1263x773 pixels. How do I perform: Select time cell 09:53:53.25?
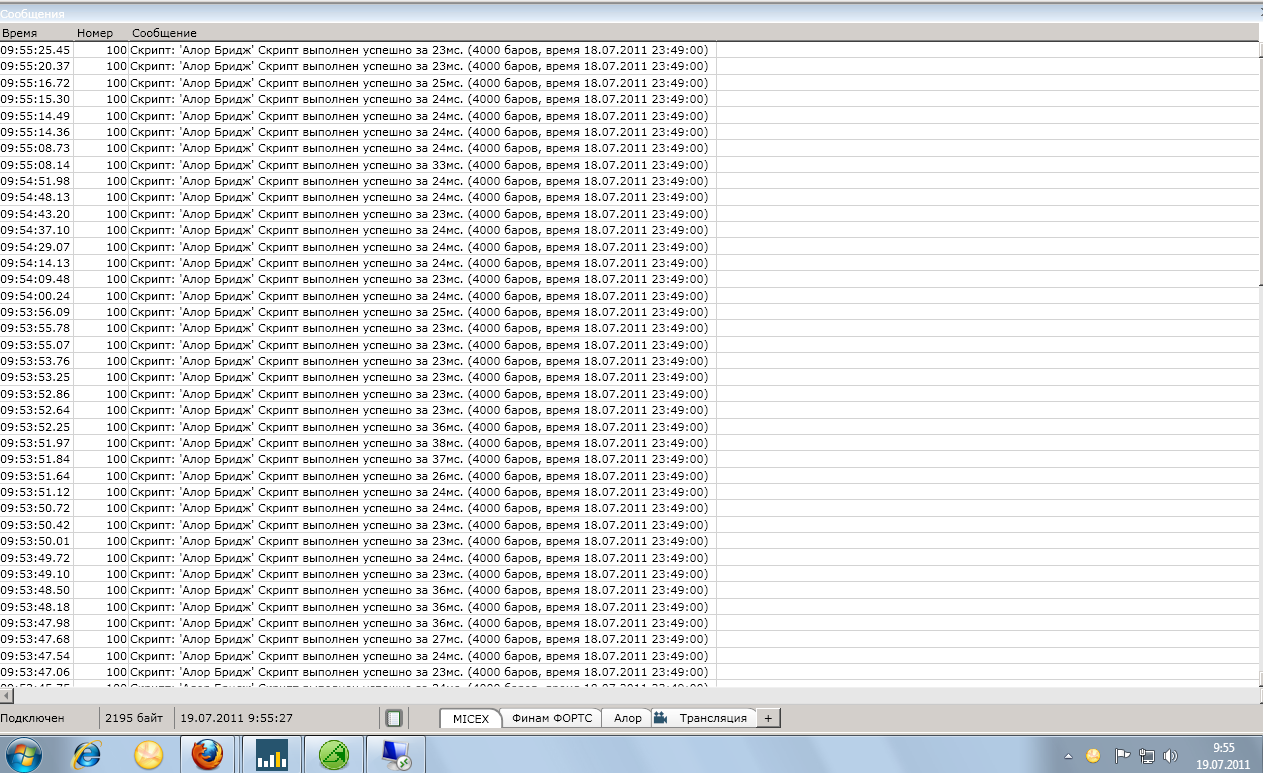(36, 377)
